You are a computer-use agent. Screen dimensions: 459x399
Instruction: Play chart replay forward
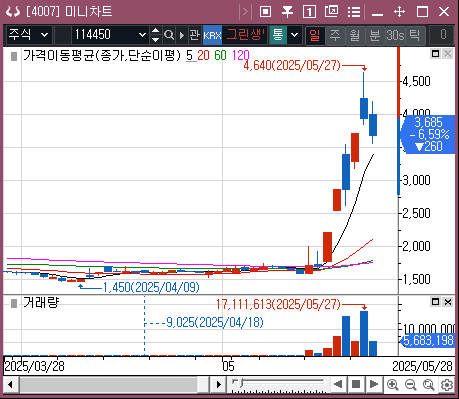374,385
